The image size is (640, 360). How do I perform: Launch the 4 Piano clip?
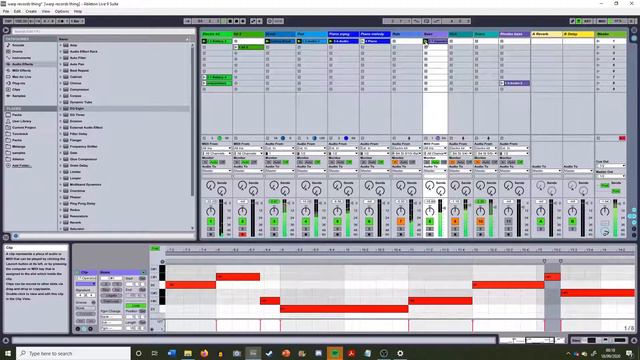(362, 41)
